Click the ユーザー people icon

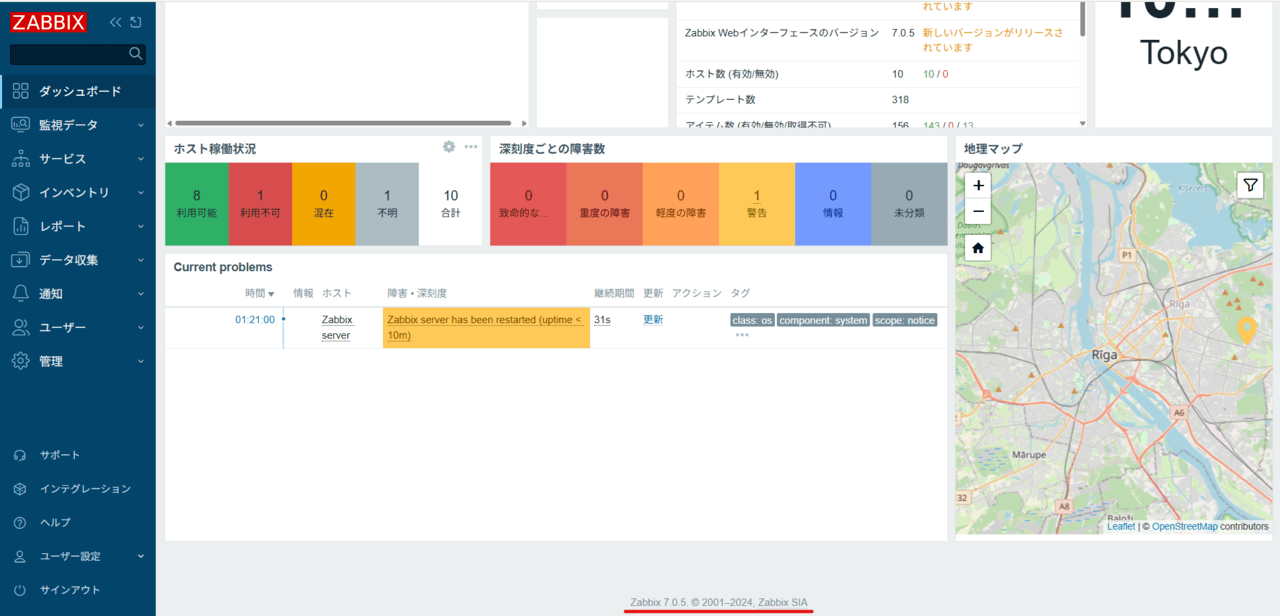click(21, 327)
